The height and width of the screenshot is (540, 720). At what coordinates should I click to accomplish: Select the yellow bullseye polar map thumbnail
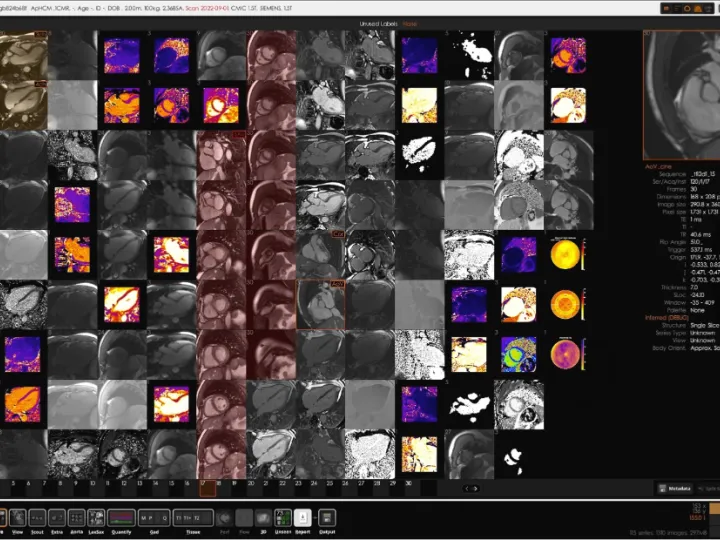click(x=568, y=254)
